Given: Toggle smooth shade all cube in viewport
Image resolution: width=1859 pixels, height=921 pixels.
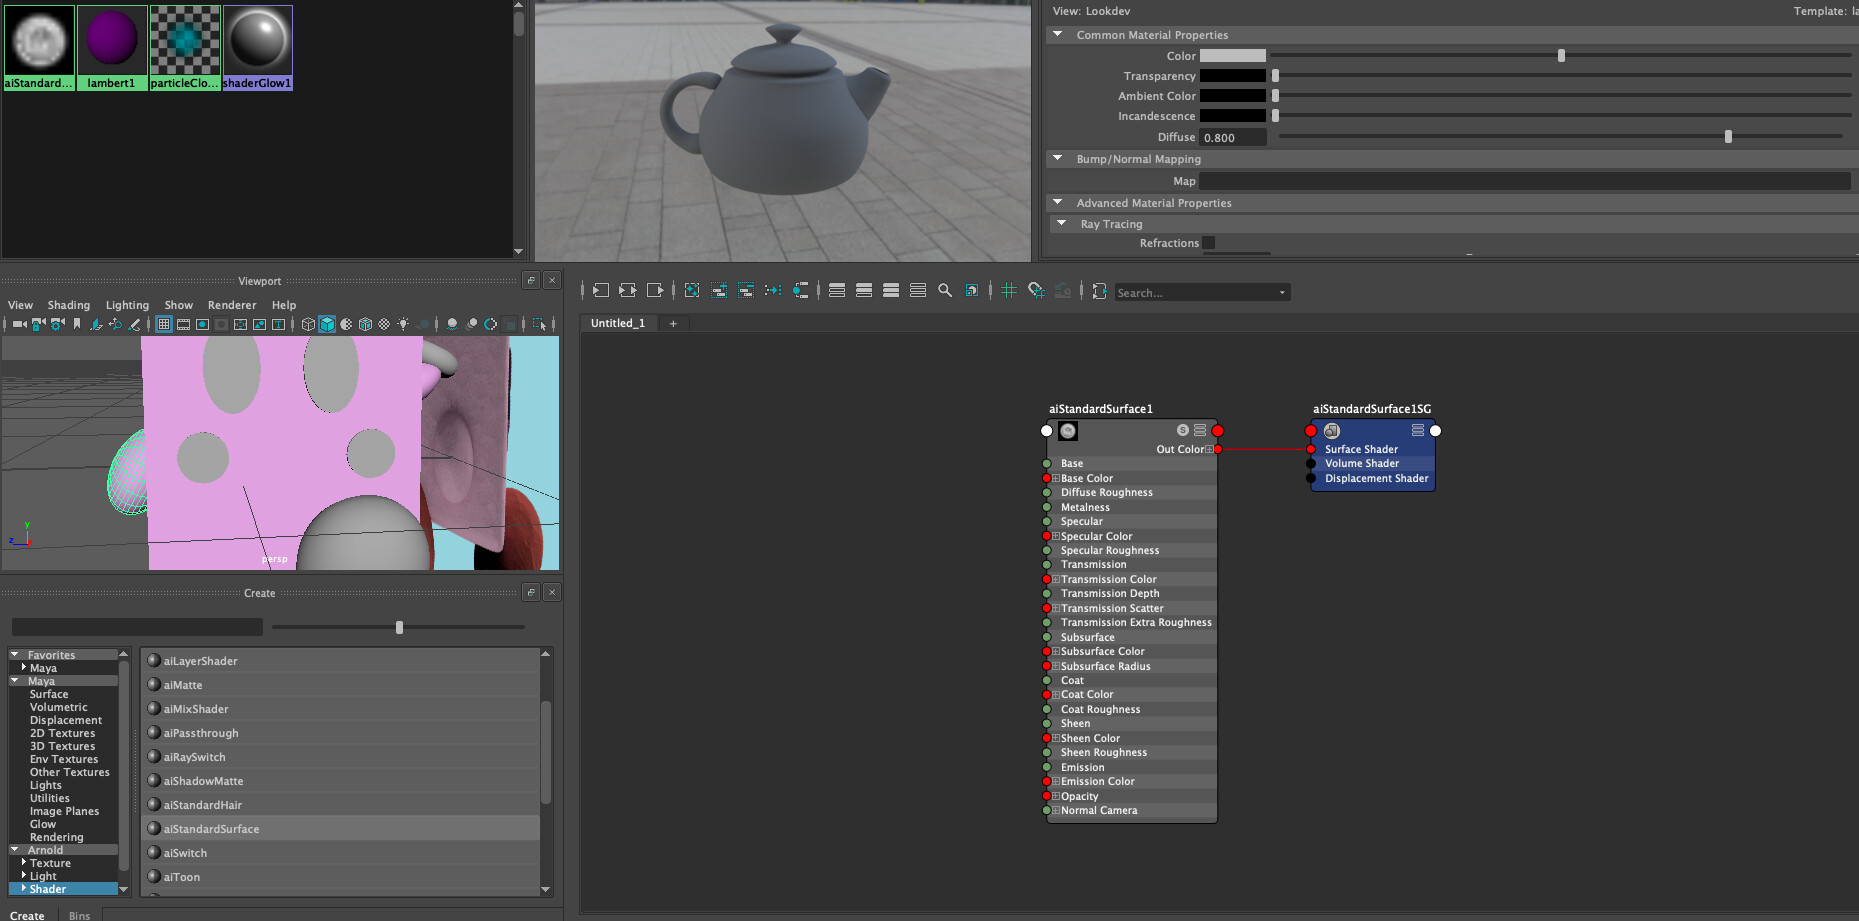Looking at the screenshot, I should tap(327, 324).
